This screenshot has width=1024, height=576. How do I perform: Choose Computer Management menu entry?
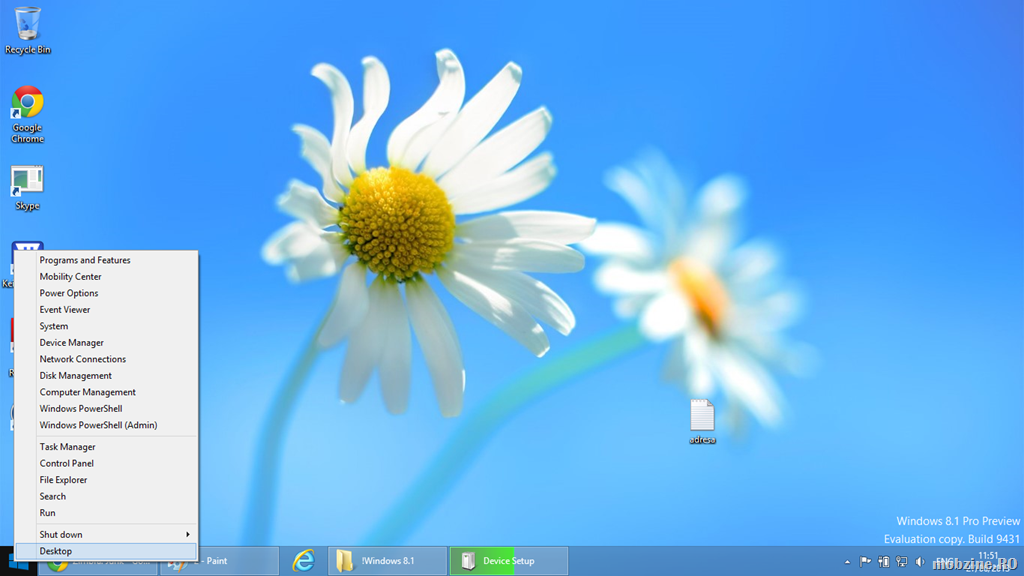tap(106, 392)
